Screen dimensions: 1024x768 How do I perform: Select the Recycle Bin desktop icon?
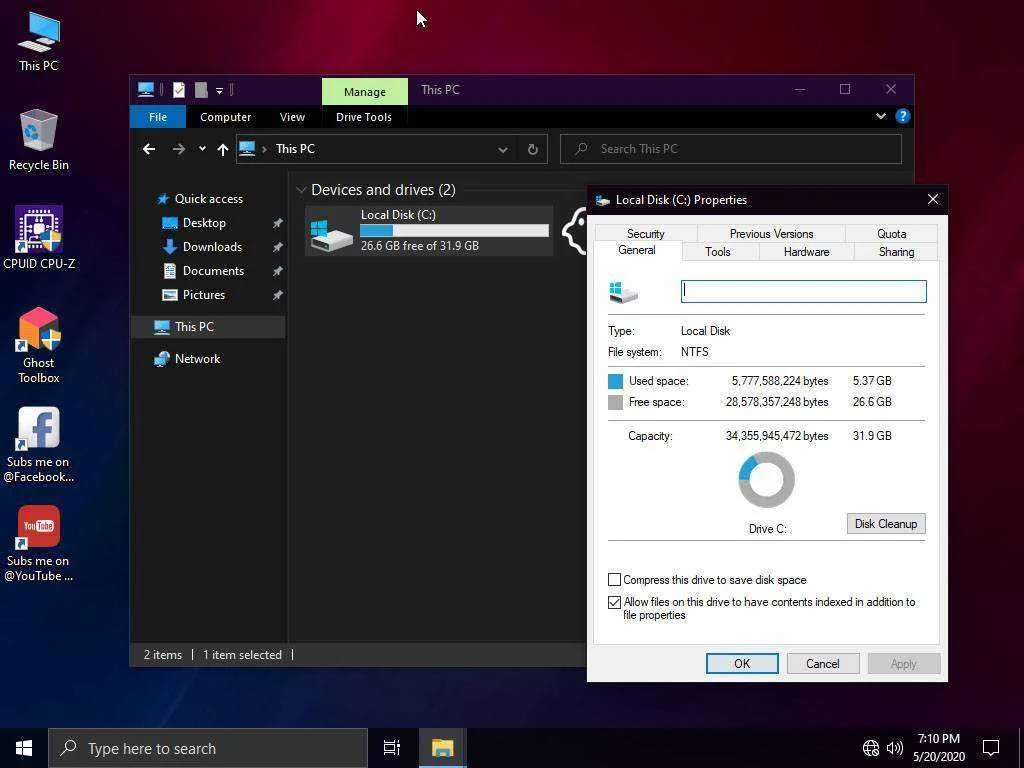coord(39,140)
